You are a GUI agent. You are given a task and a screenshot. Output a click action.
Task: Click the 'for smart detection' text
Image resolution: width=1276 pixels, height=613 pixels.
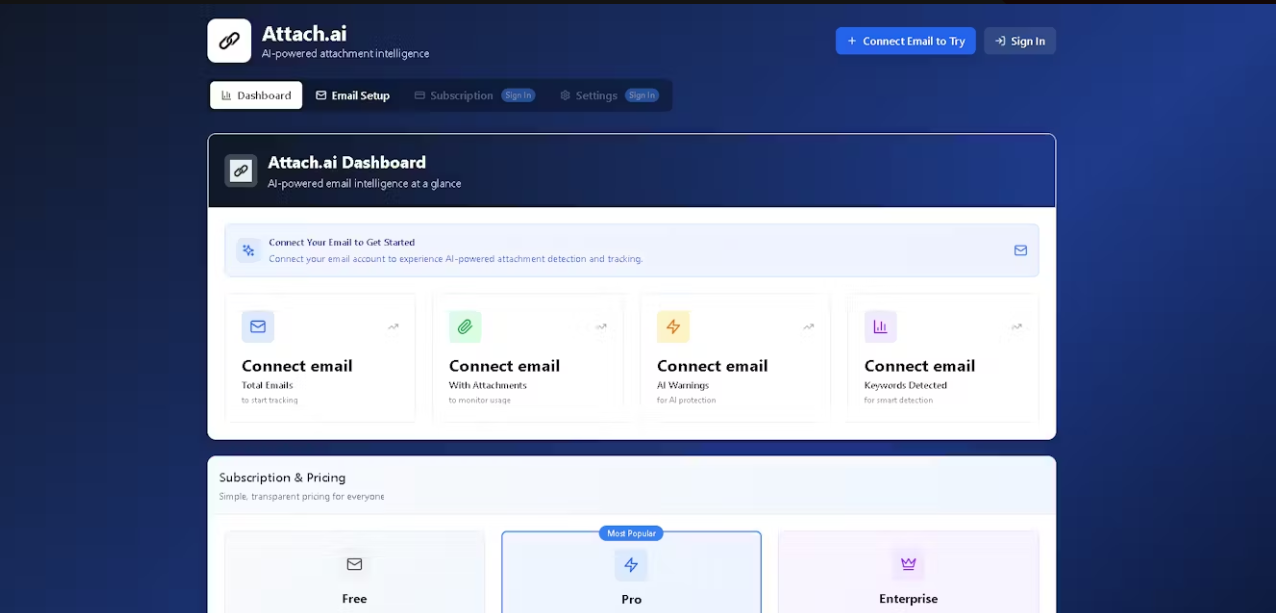tap(898, 400)
